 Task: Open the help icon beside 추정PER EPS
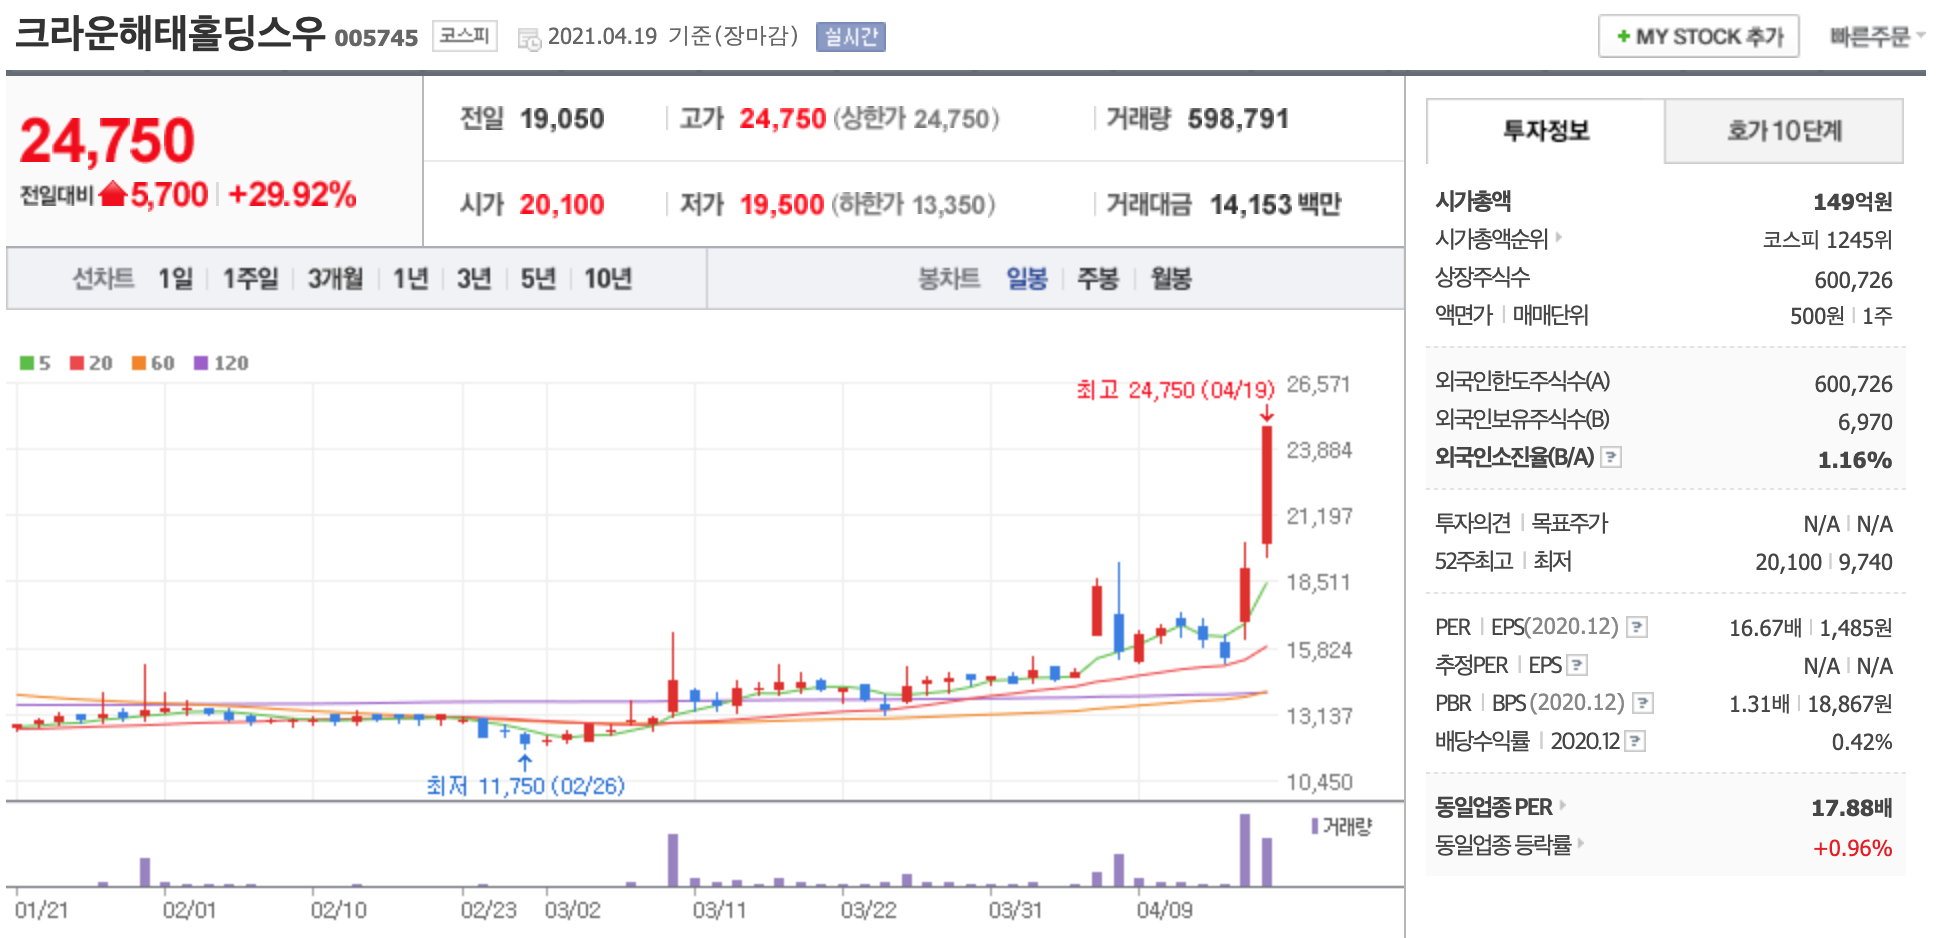[x=1577, y=665]
